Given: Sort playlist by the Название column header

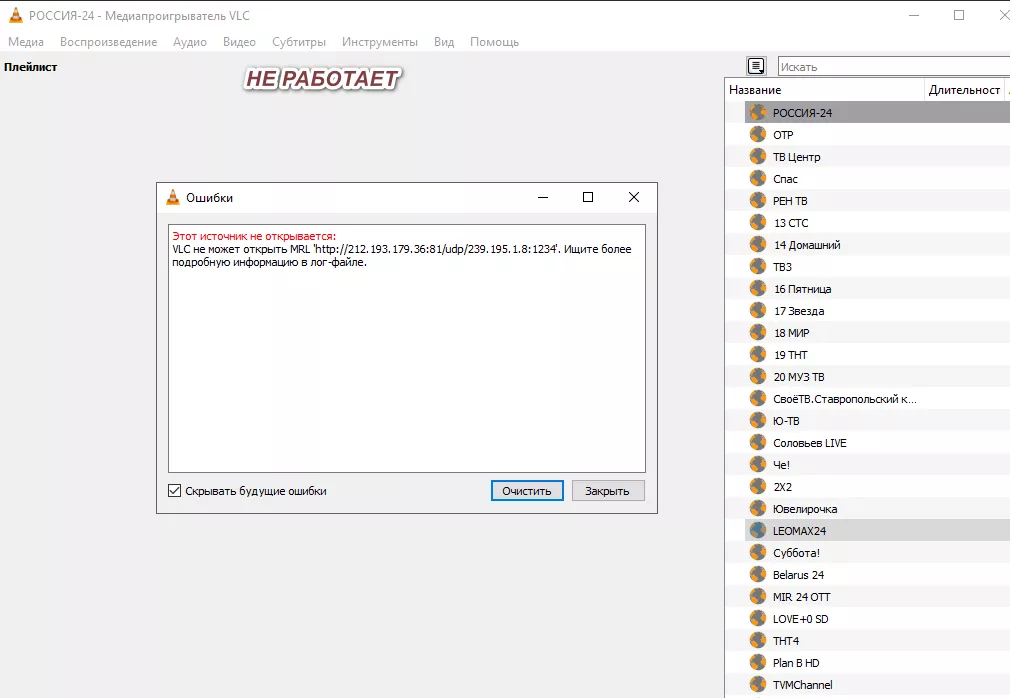Looking at the screenshot, I should click(824, 90).
